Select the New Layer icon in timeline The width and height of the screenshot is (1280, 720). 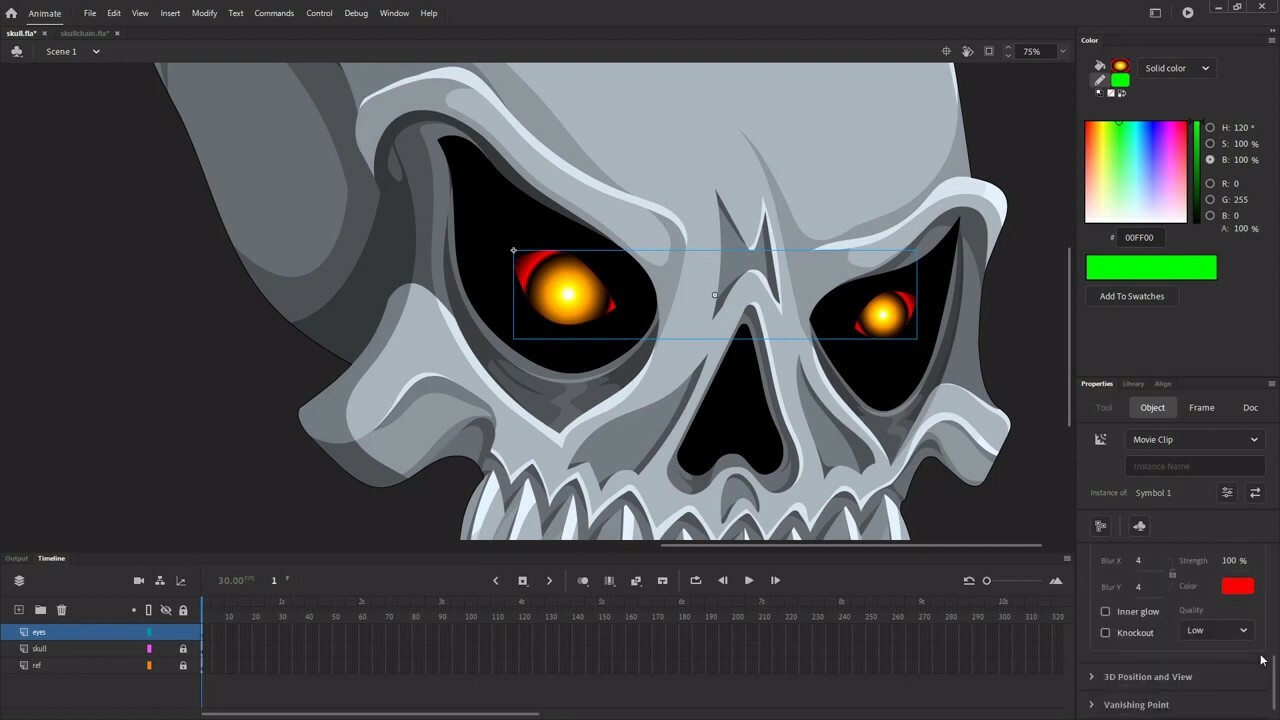click(18, 610)
